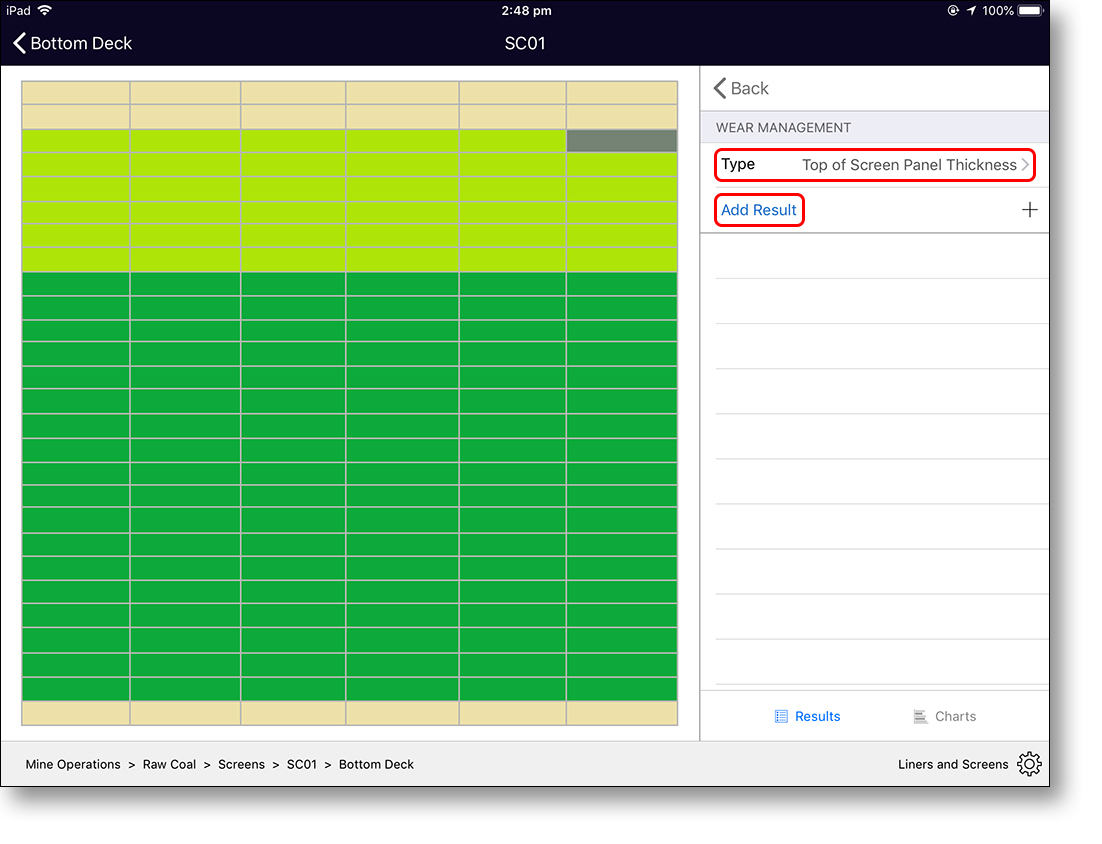Tap the rotation lock status icon

[x=953, y=11]
